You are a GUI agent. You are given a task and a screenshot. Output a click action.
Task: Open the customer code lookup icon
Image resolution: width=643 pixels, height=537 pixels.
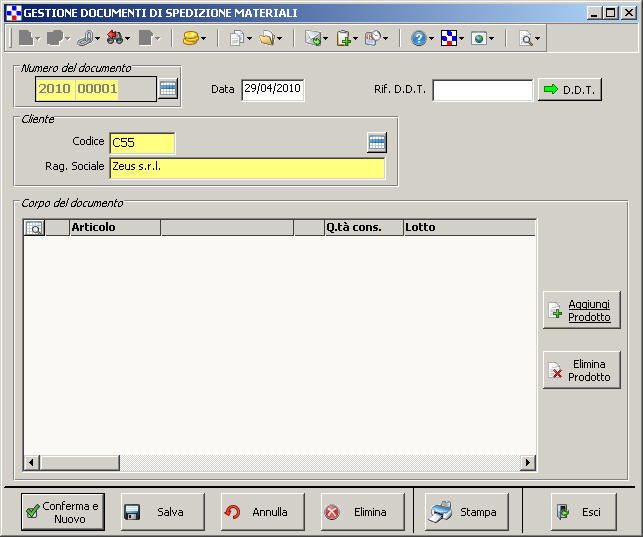tap(376, 143)
